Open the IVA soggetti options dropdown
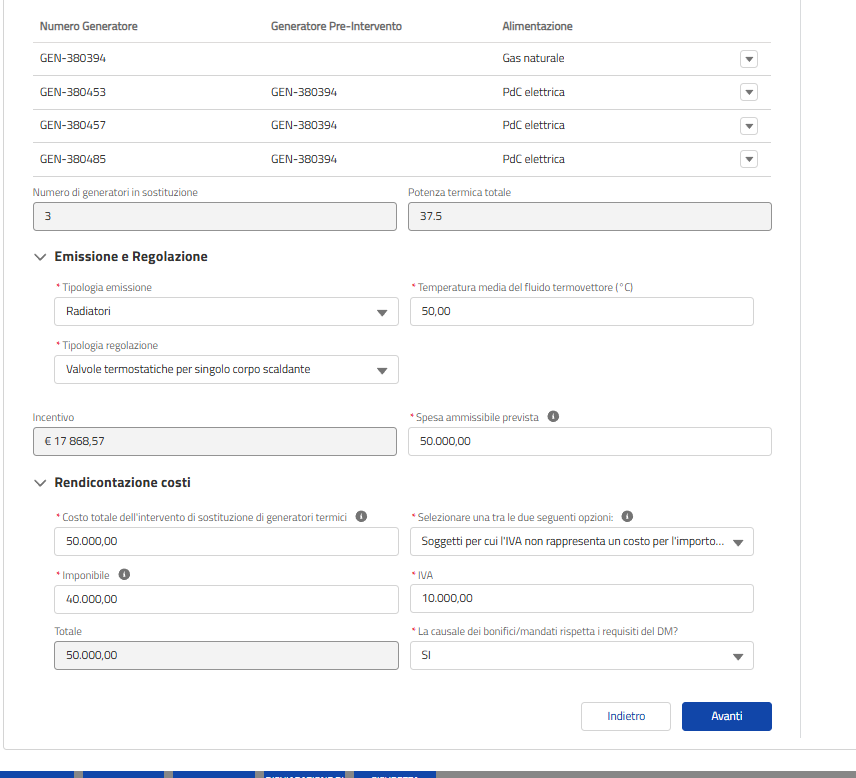The height and width of the screenshot is (778, 856). [x=582, y=542]
